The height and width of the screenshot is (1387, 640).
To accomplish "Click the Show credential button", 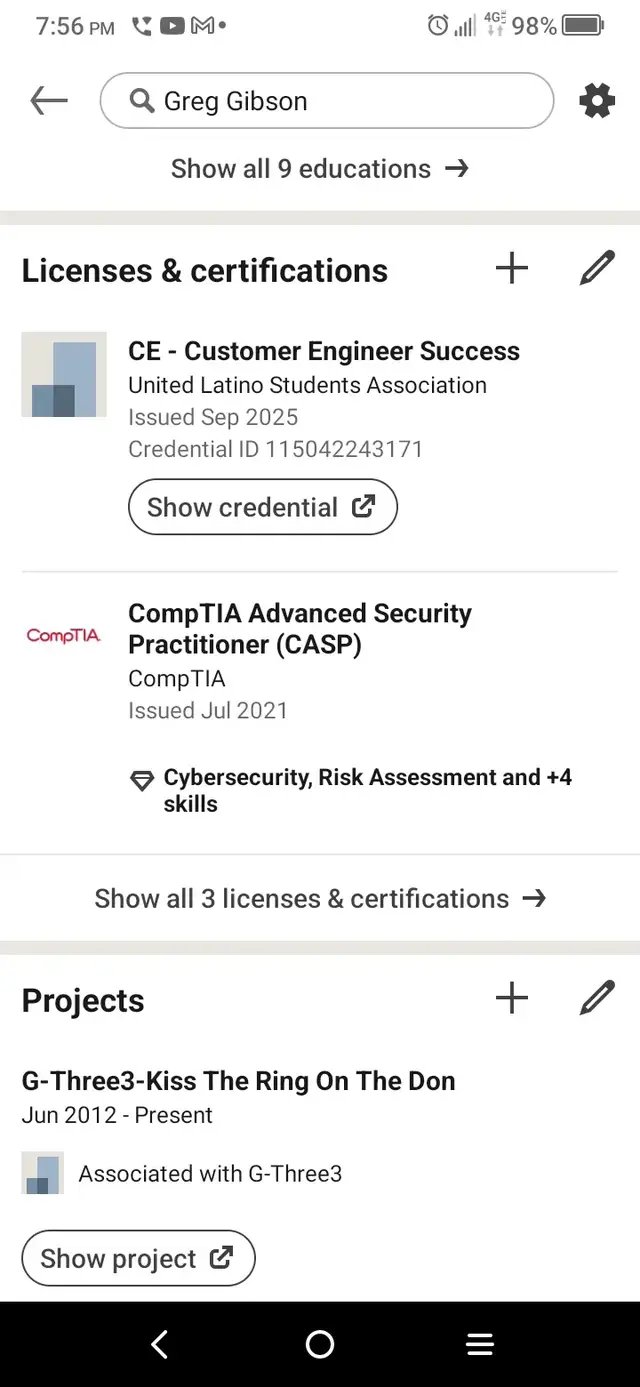I will (x=263, y=507).
